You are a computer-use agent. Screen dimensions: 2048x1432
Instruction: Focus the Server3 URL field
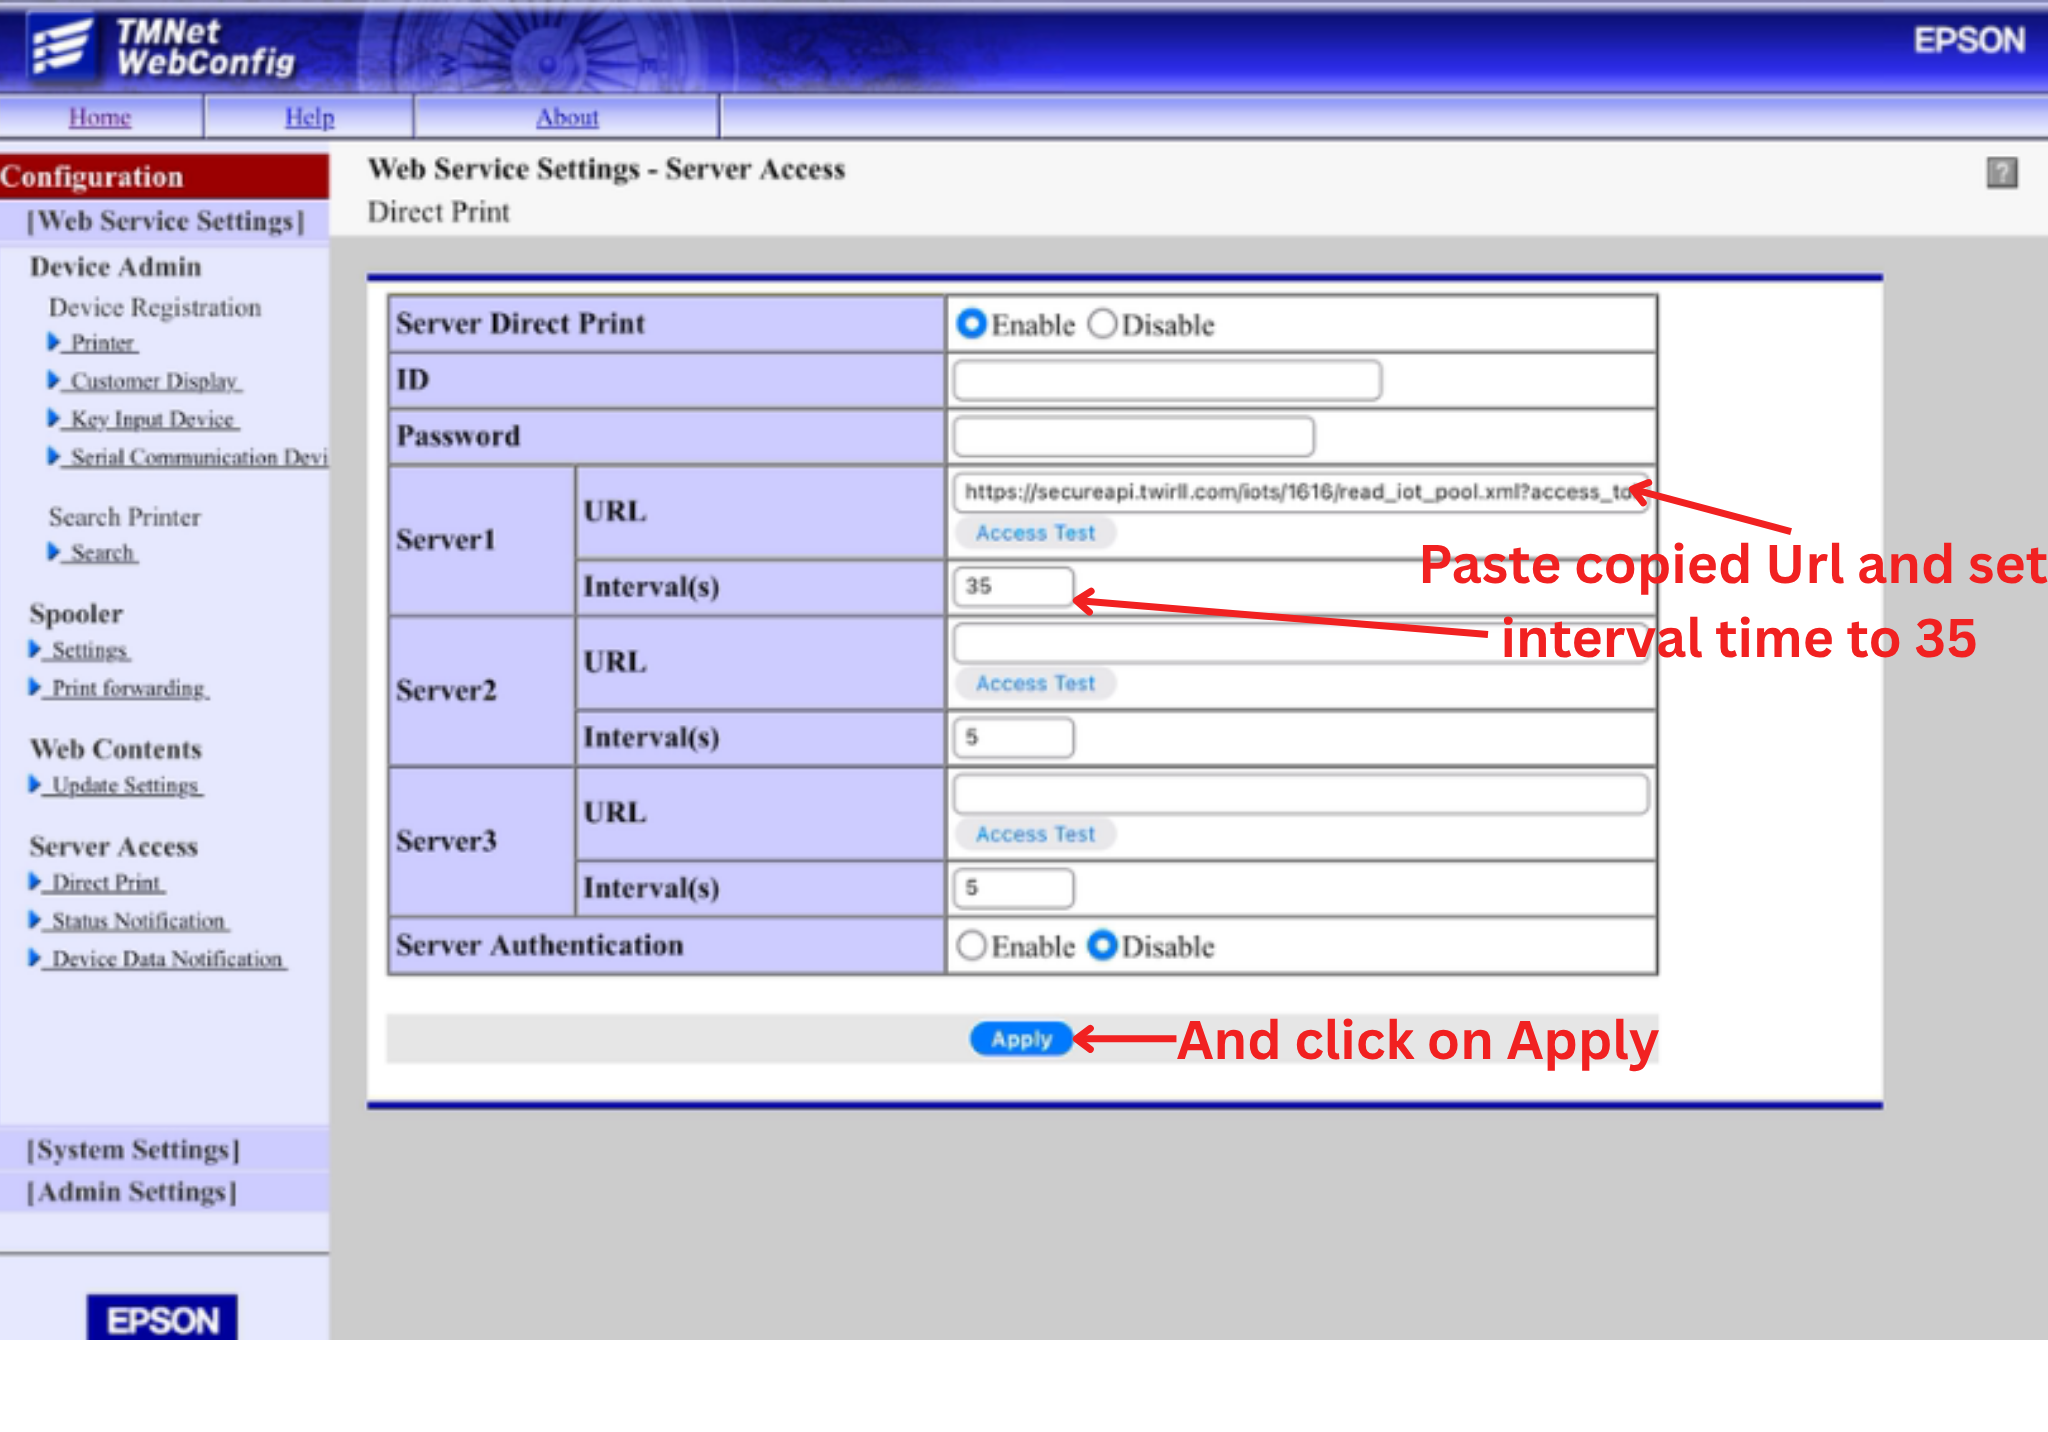[1300, 794]
